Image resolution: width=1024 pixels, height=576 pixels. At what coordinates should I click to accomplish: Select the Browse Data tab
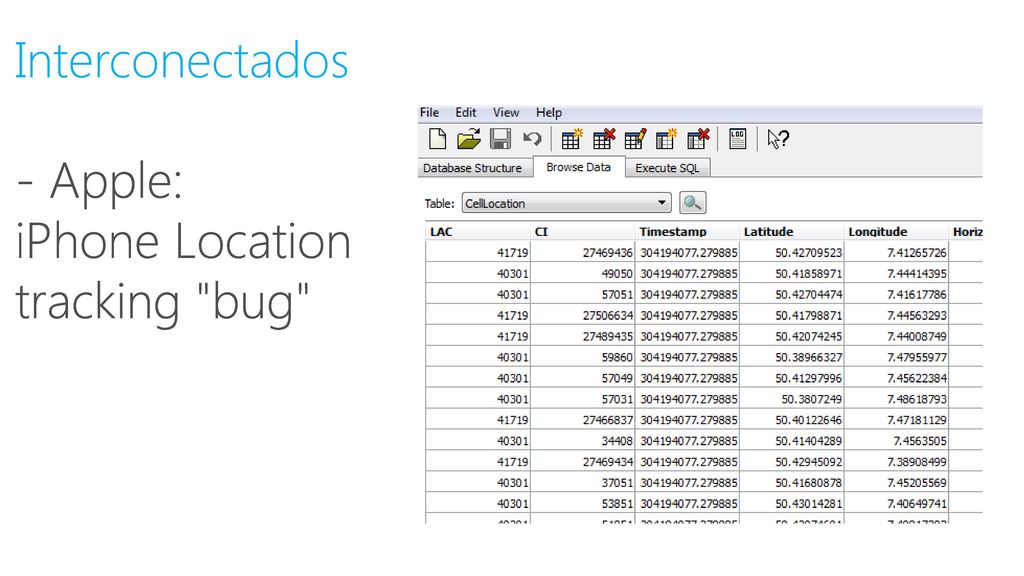579,167
